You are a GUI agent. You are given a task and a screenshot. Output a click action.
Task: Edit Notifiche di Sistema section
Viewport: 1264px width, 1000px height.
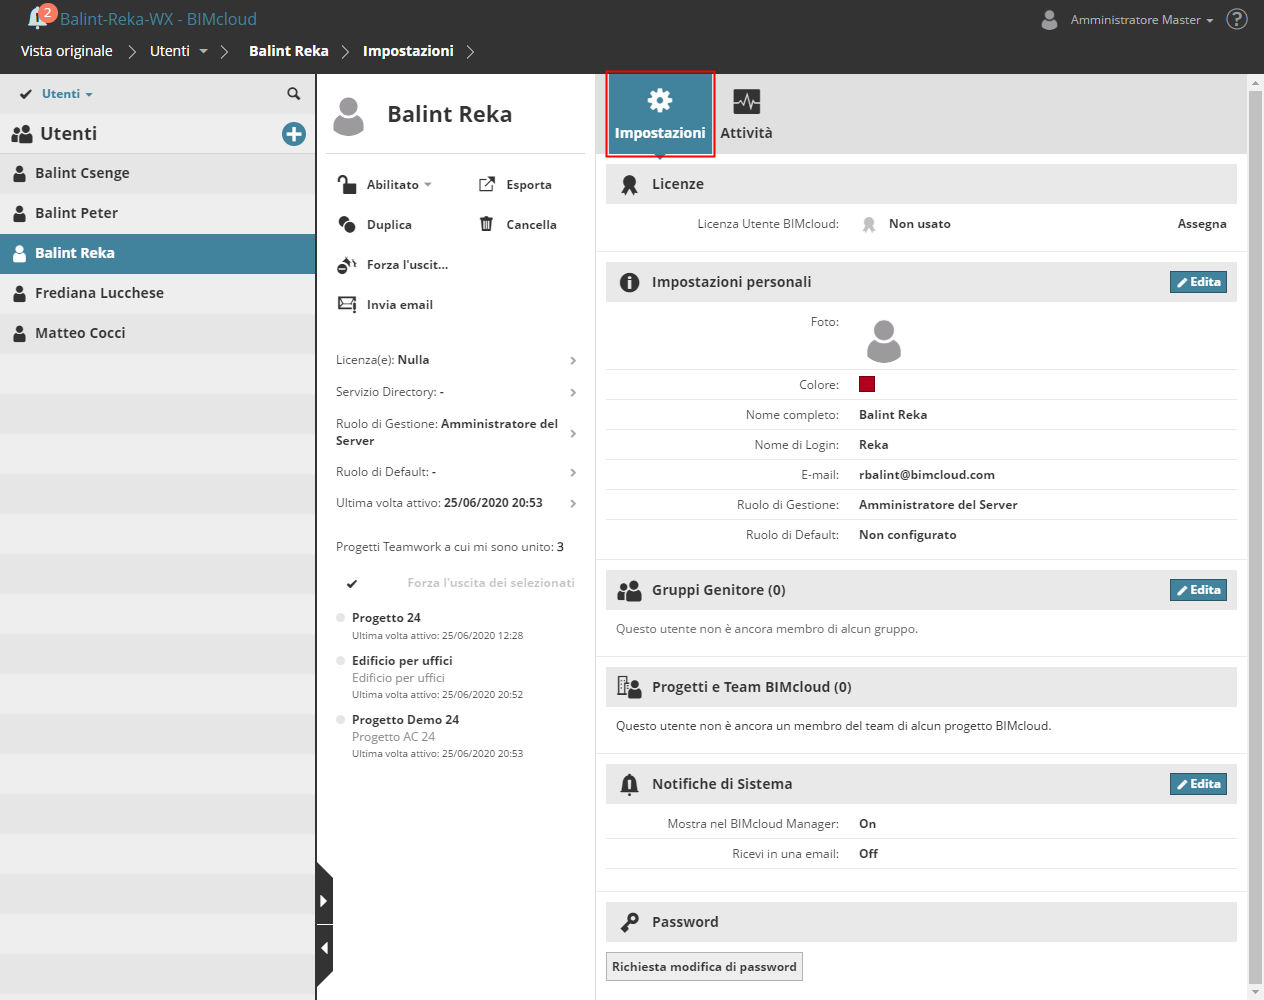1198,784
